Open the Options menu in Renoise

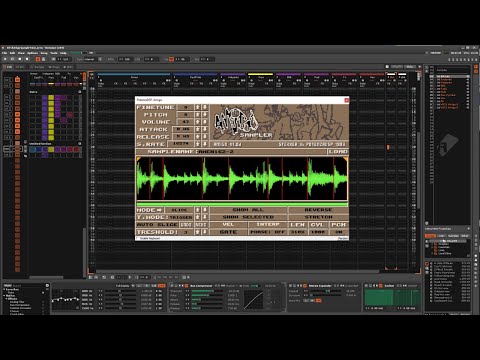pyautogui.click(x=33, y=53)
